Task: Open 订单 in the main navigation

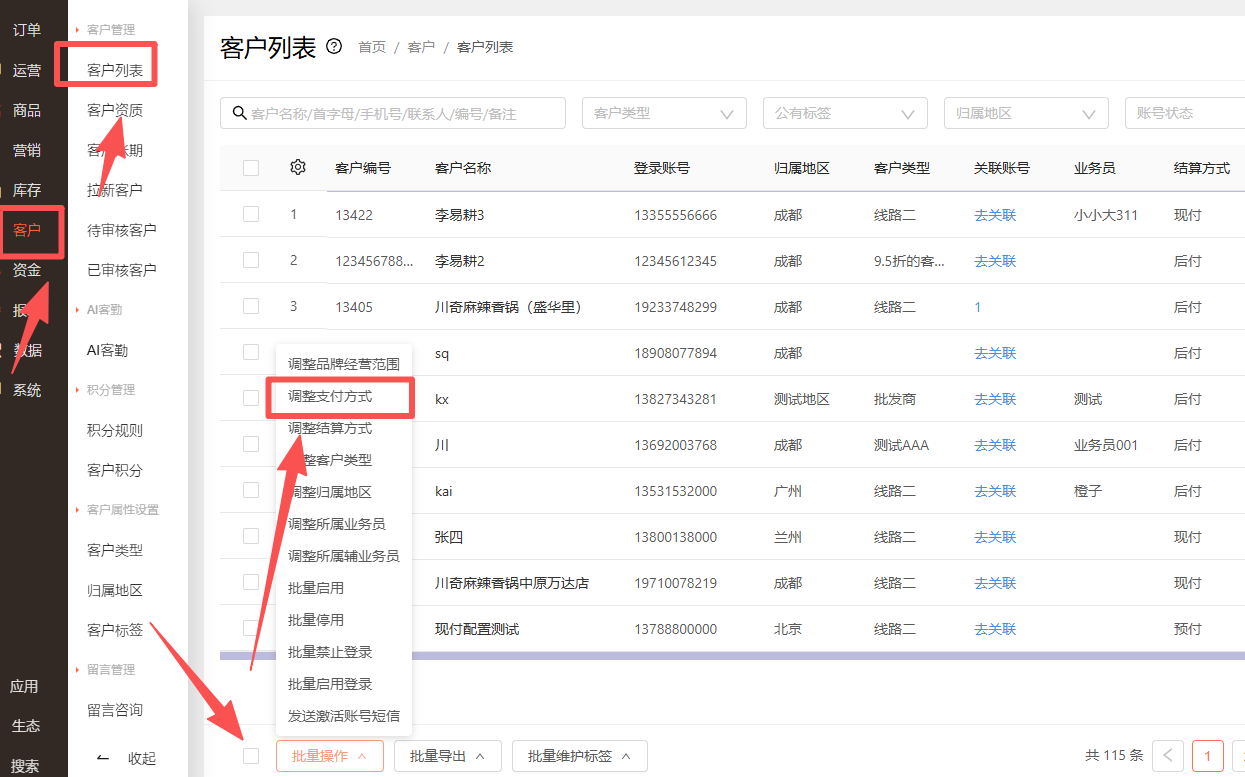Action: click(27, 30)
